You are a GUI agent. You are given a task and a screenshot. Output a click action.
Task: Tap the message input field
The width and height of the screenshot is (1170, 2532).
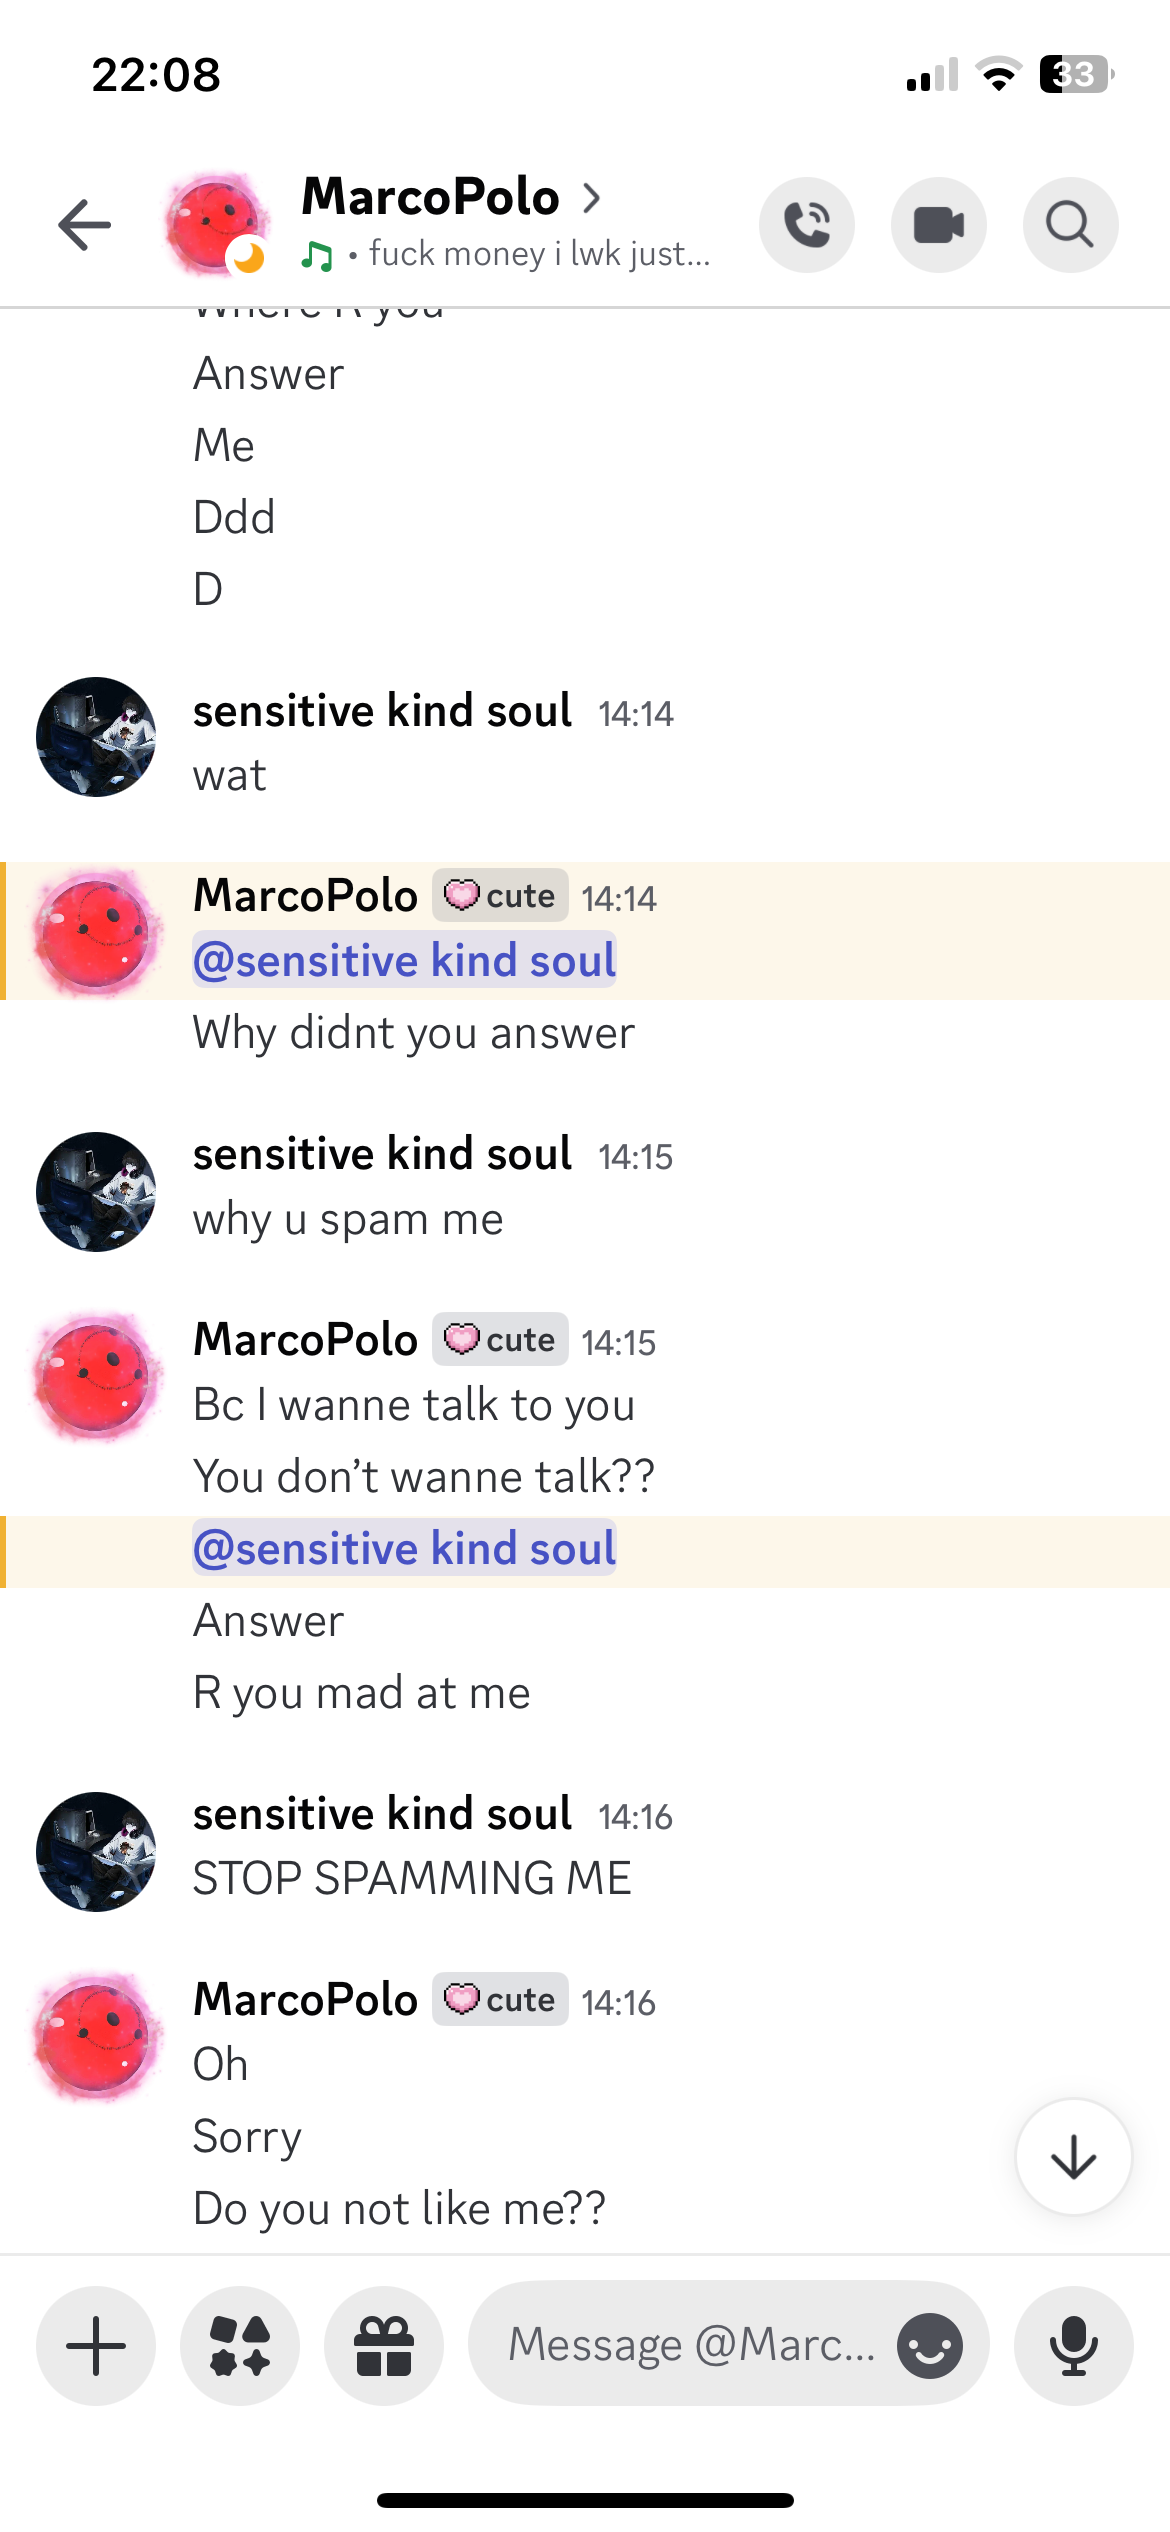[690, 2345]
